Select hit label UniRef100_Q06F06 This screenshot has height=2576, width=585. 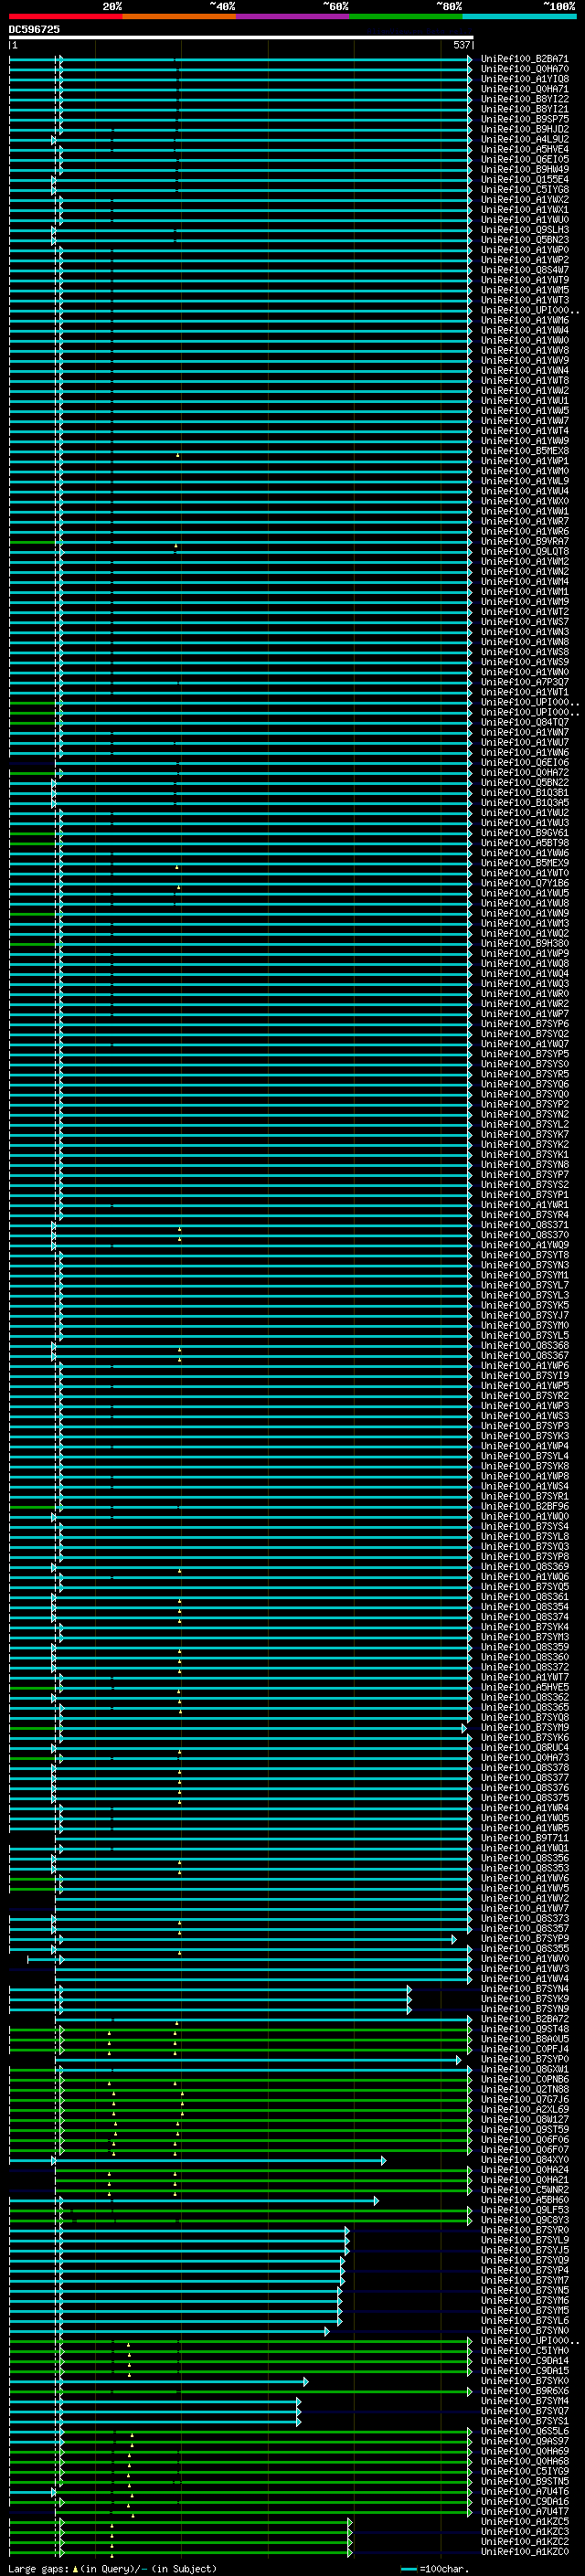pos(525,2139)
